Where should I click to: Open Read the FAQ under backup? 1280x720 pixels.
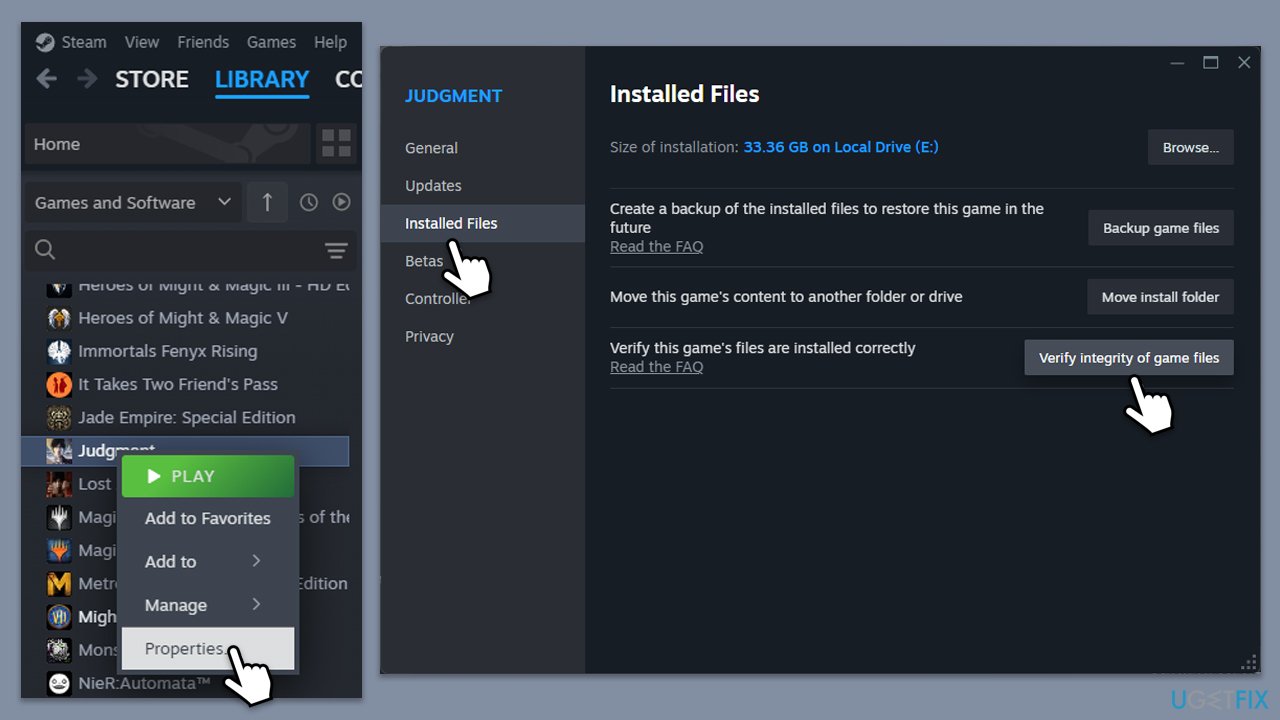tap(656, 247)
